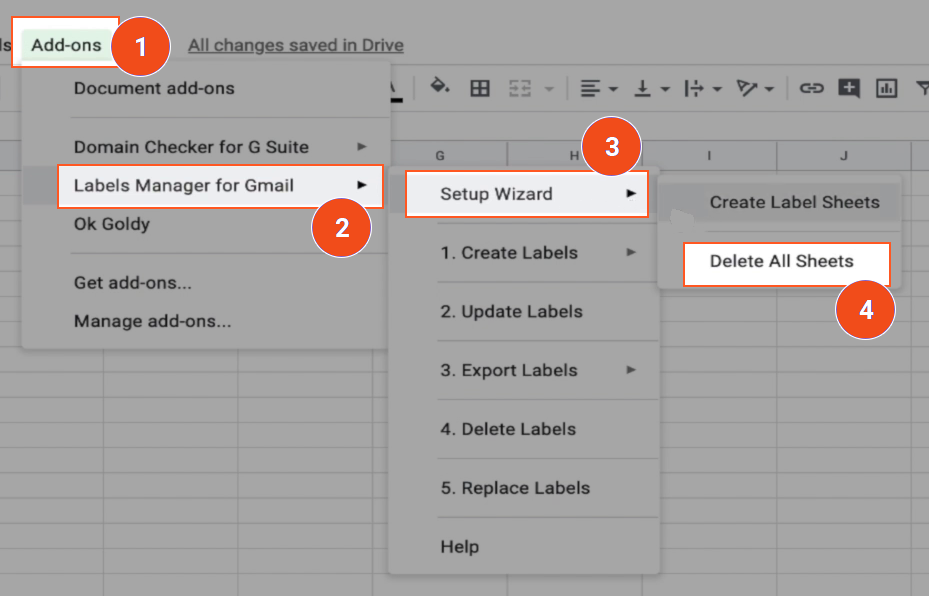Click the insert comment icon
The image size is (929, 596).
(848, 89)
